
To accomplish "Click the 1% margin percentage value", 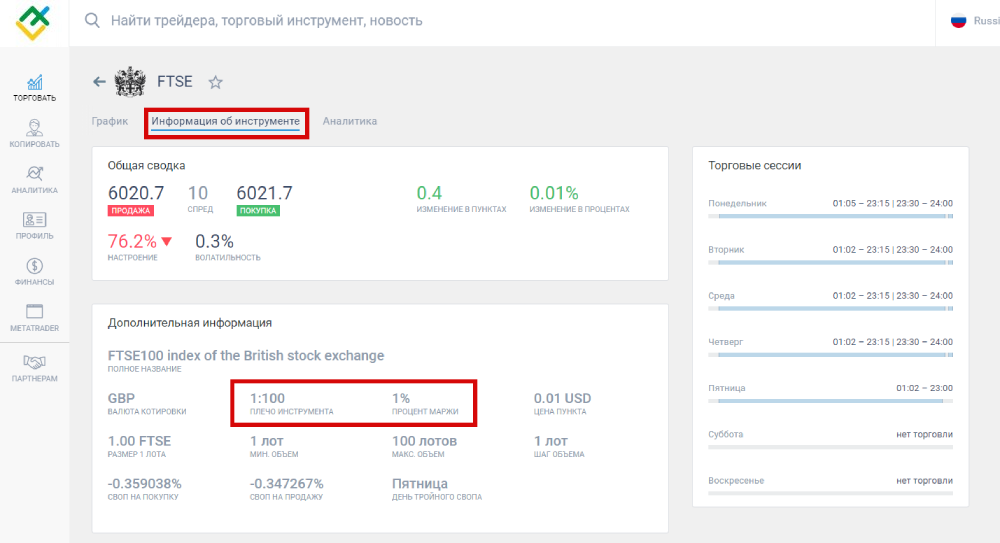I will click(x=401, y=398).
